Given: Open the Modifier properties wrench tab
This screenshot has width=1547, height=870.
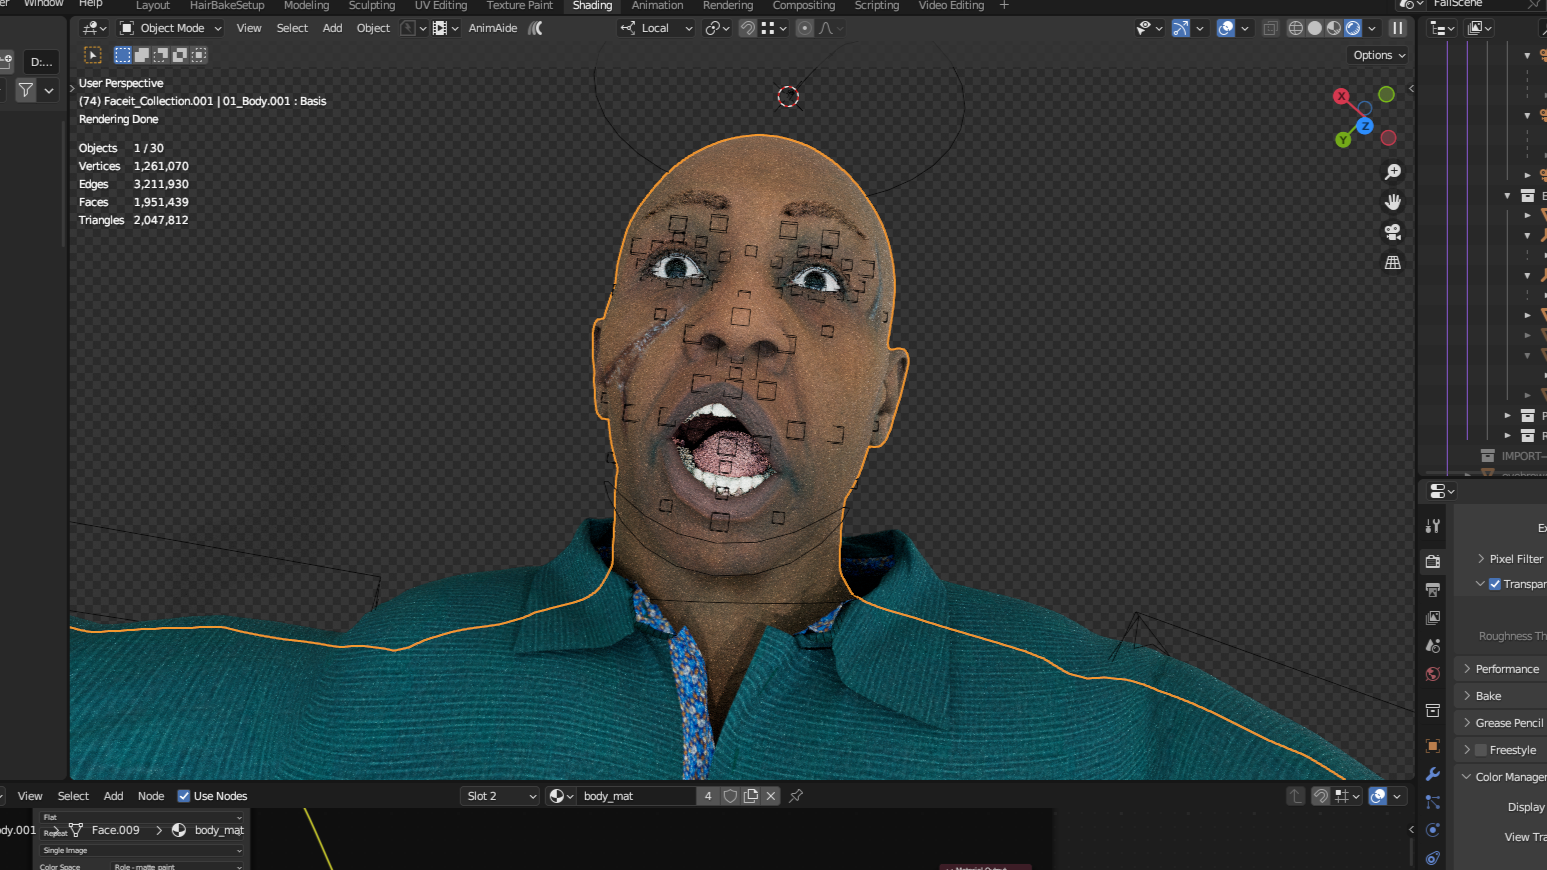Looking at the screenshot, I should 1433,774.
